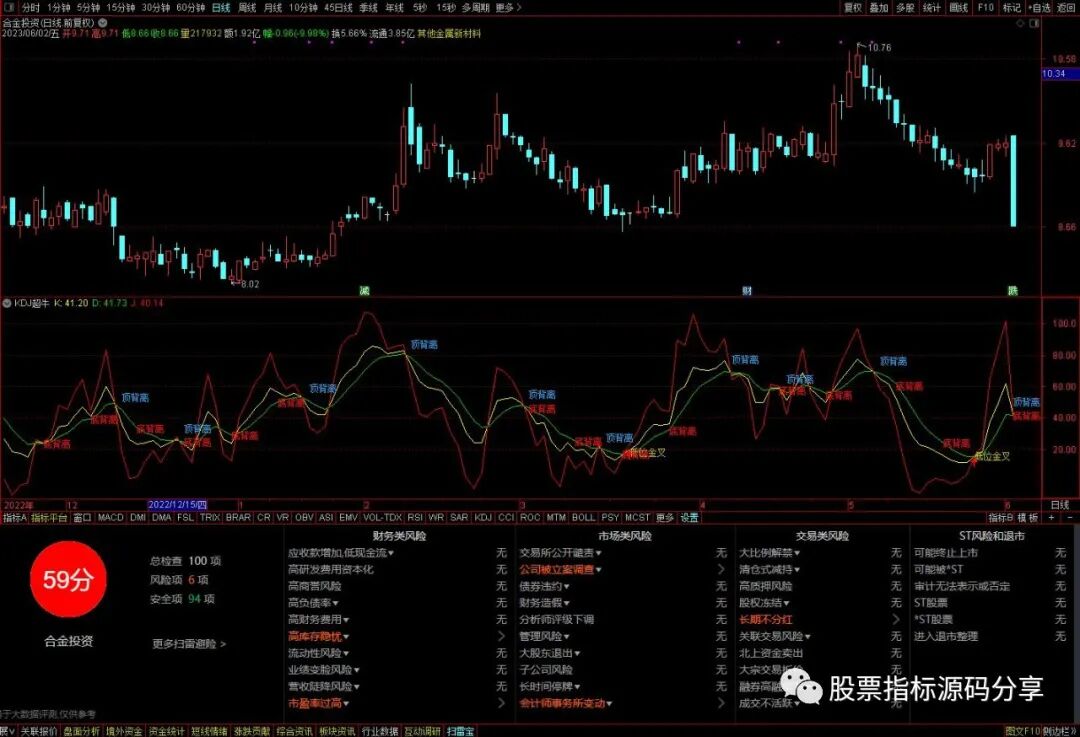The image size is (1080, 737).
Task: Click the 模板 template button in indicator bar
Action: point(1028,517)
